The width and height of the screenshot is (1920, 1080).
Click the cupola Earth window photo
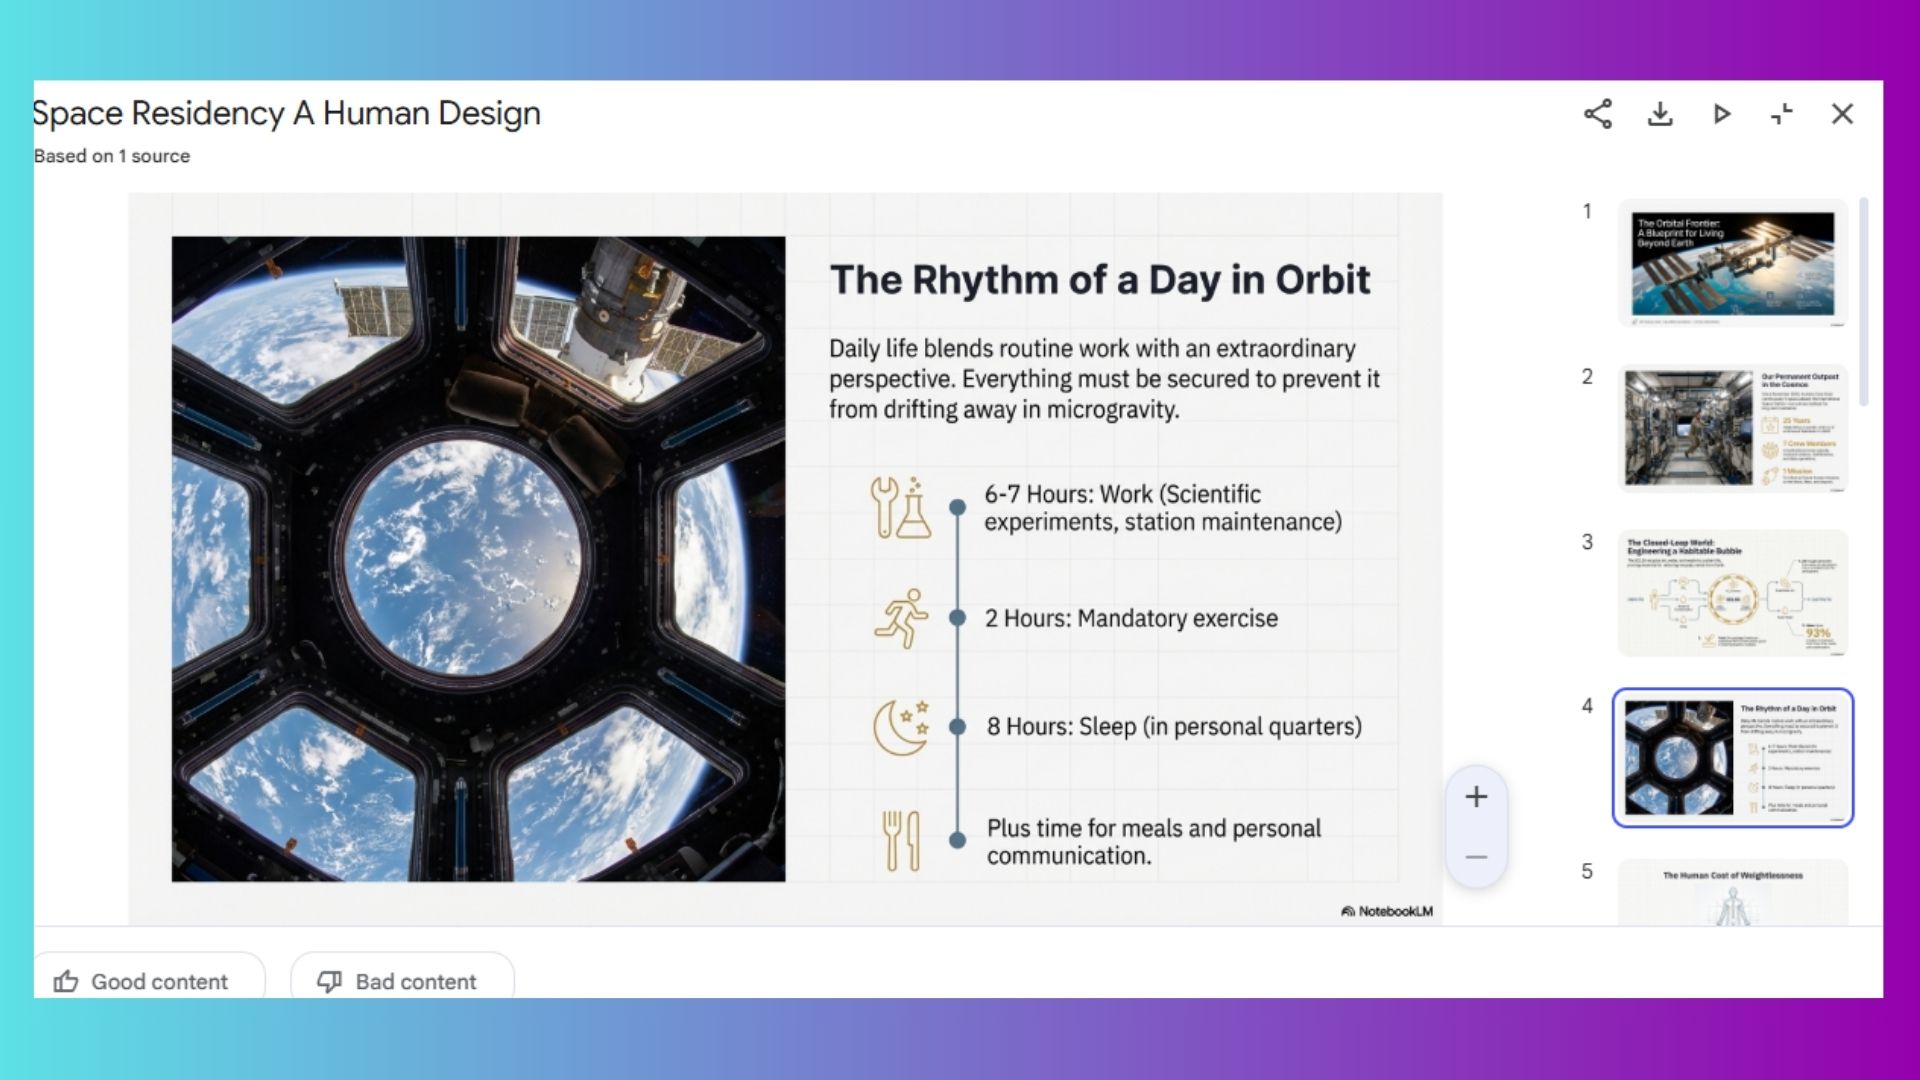[478, 558]
